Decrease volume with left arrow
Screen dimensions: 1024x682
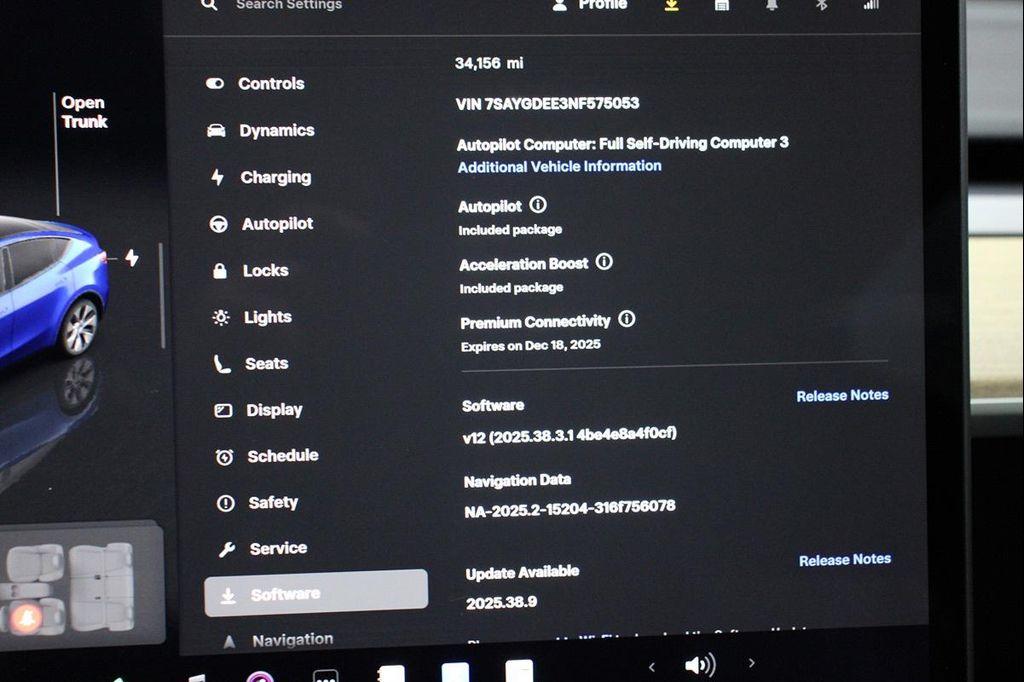pos(652,666)
